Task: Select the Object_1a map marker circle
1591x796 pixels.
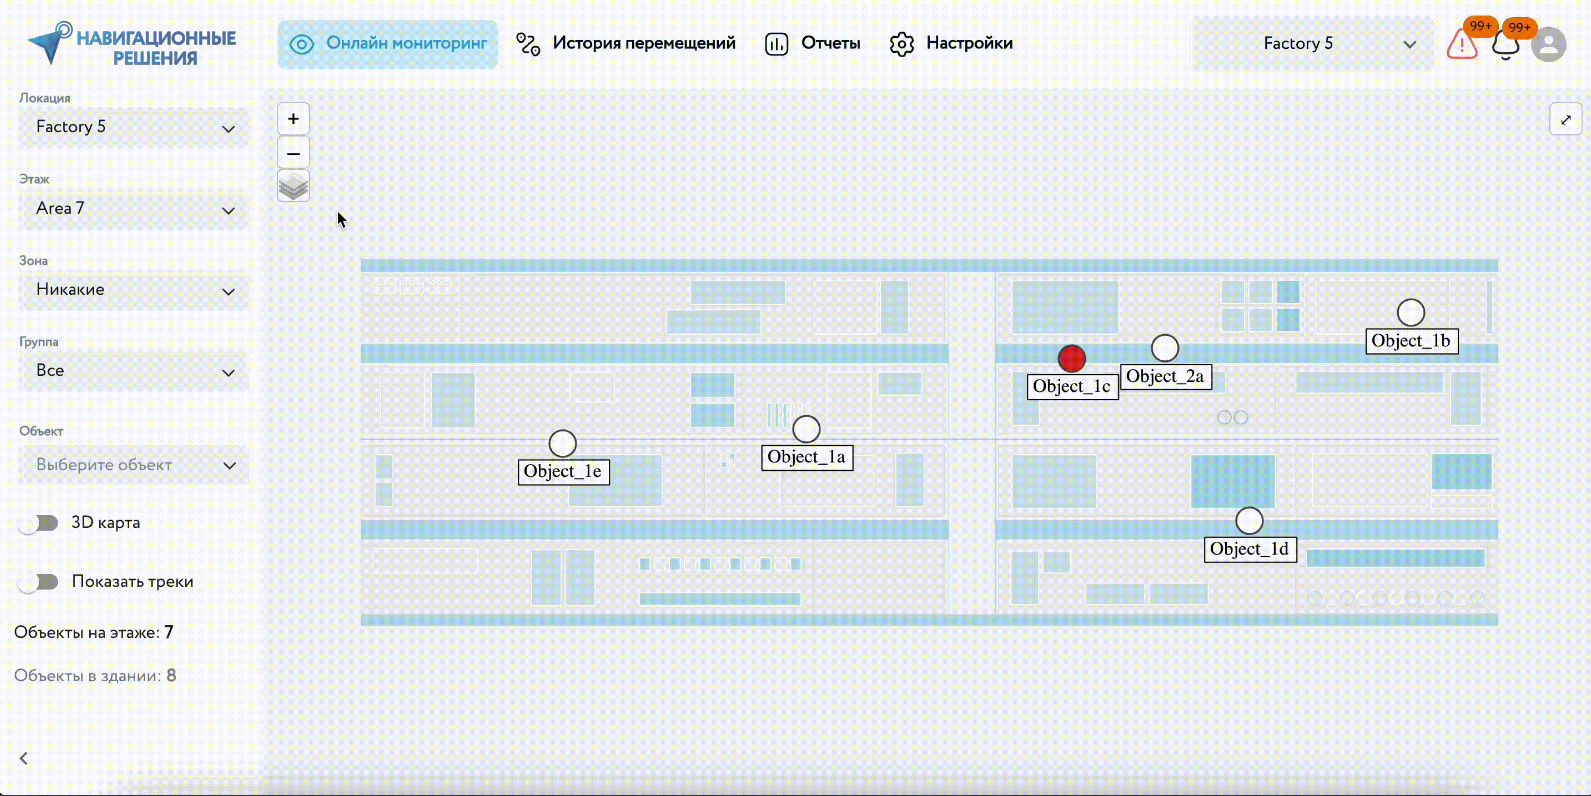Action: click(806, 429)
